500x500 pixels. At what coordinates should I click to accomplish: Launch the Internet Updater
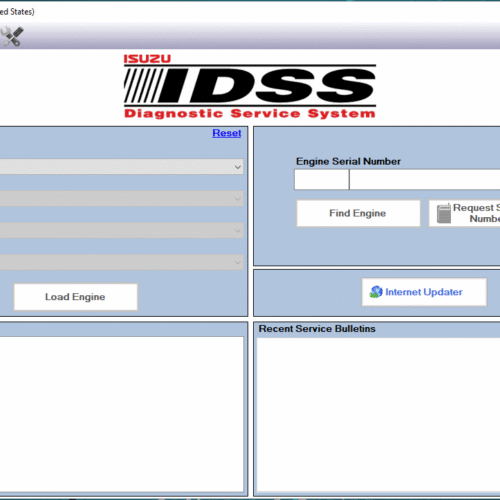pos(424,292)
